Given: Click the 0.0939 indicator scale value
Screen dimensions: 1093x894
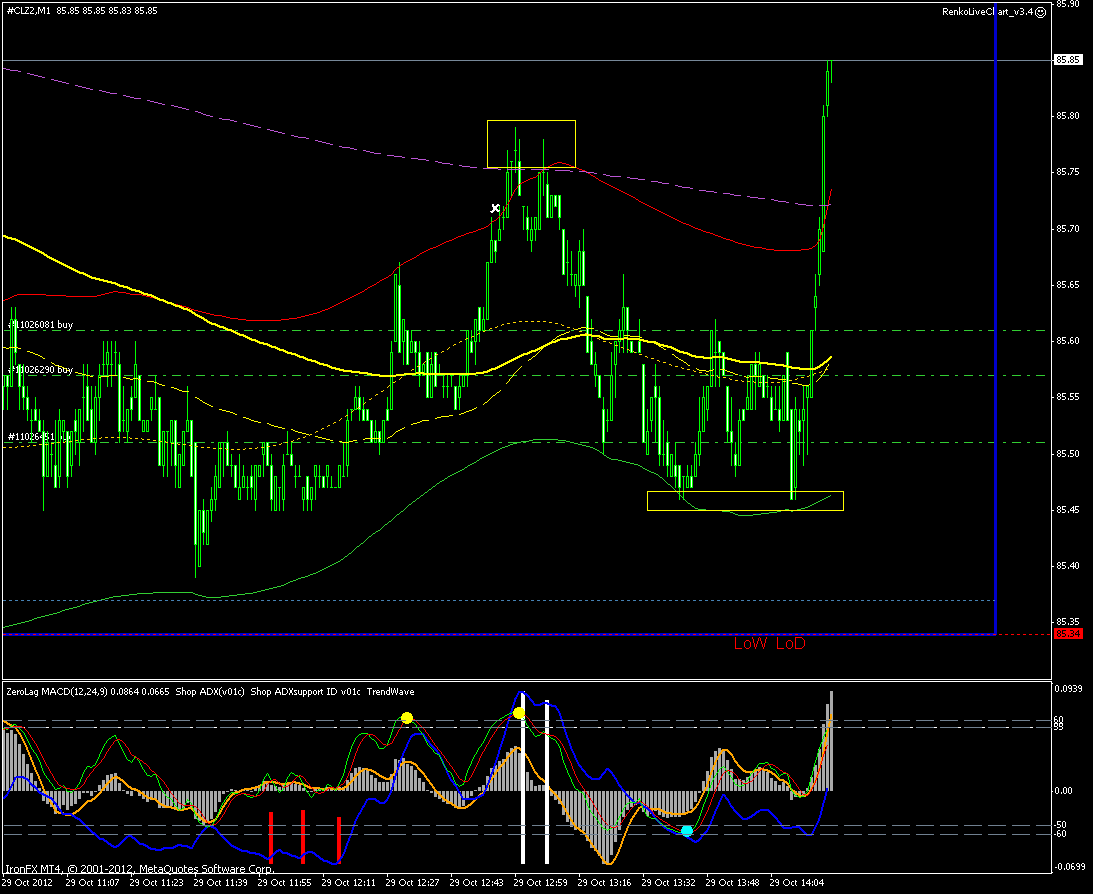Looking at the screenshot, I should point(1067,688).
